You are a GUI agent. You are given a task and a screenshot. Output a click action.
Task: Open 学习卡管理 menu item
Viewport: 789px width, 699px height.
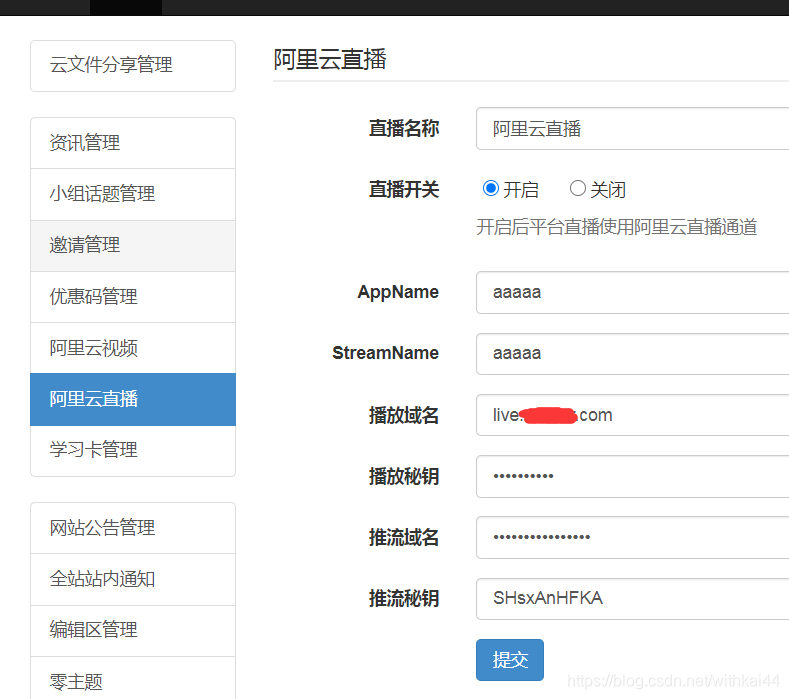pos(133,450)
